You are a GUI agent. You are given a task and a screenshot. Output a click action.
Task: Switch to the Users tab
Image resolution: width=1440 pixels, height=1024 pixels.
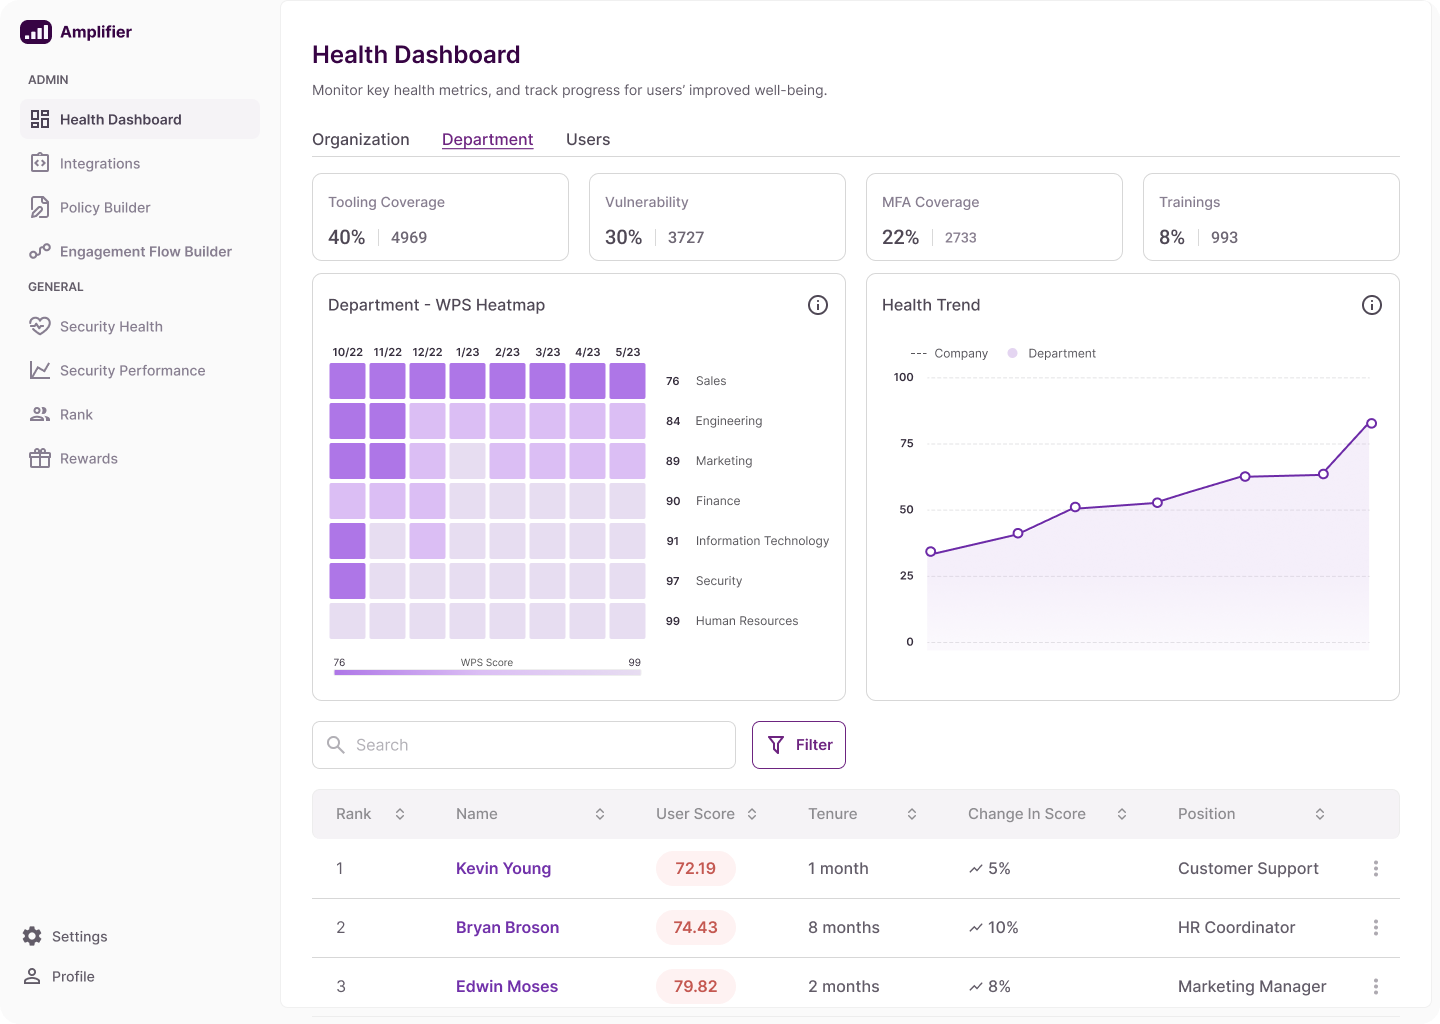click(588, 139)
